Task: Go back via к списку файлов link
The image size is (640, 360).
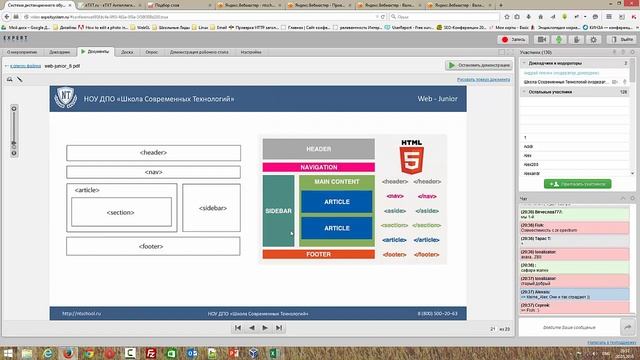Action: (25, 66)
